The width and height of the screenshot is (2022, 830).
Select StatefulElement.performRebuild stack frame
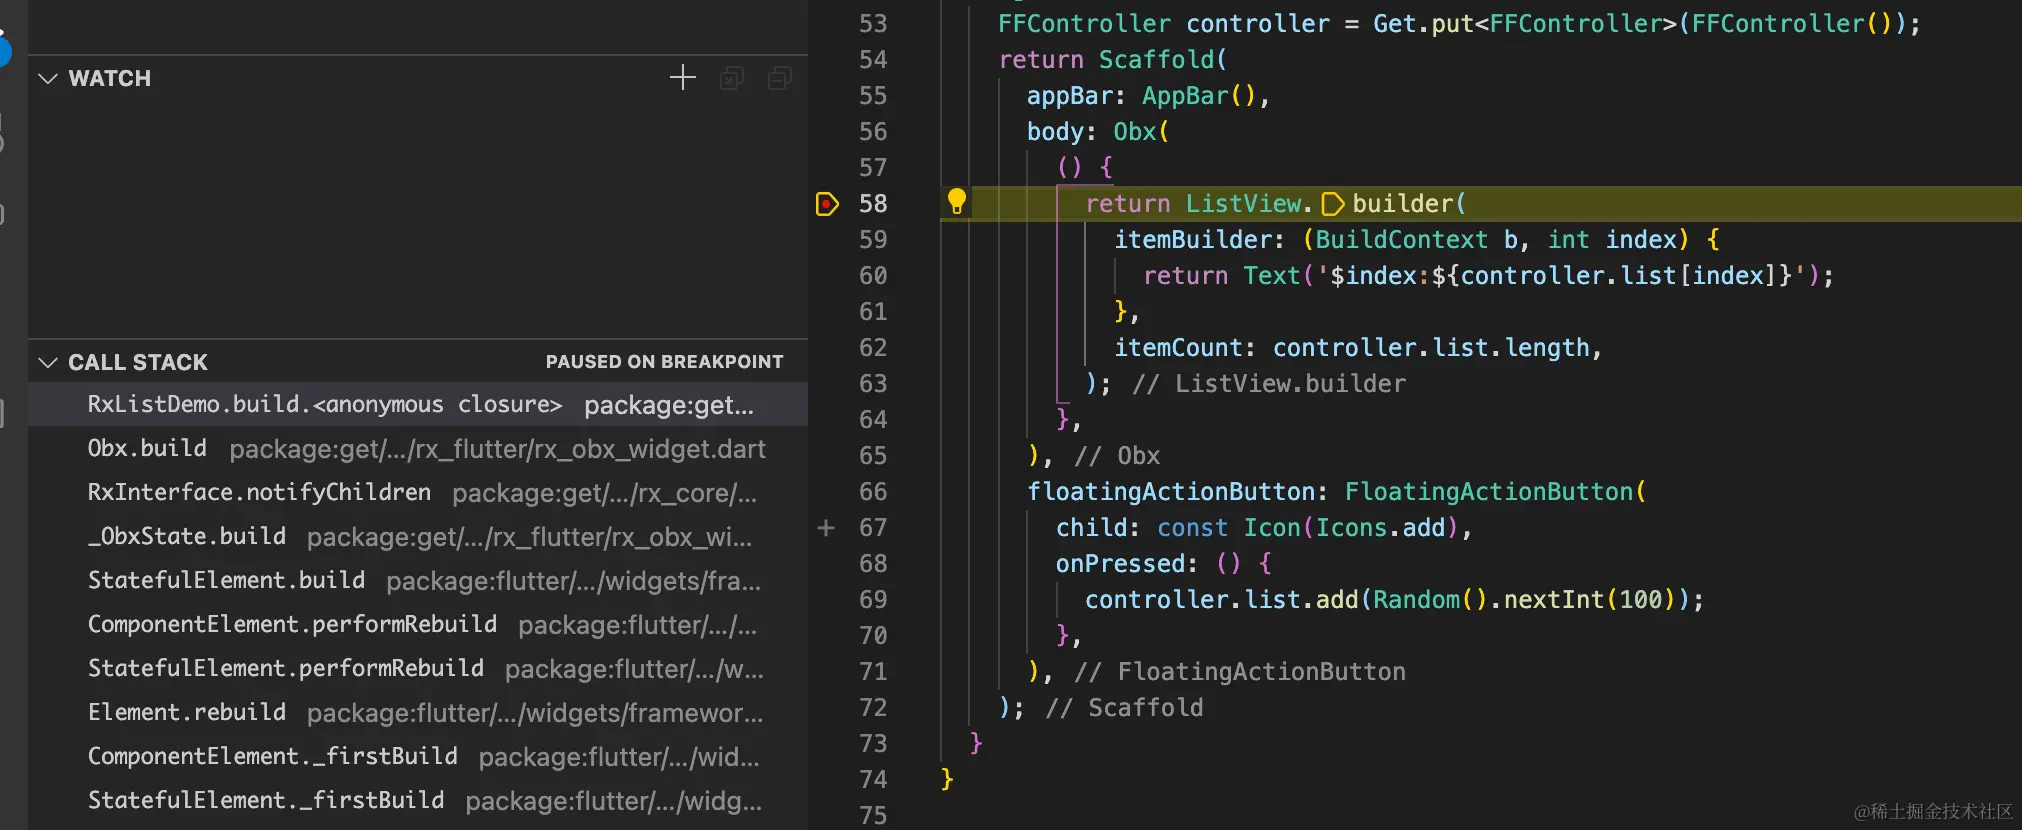click(418, 668)
